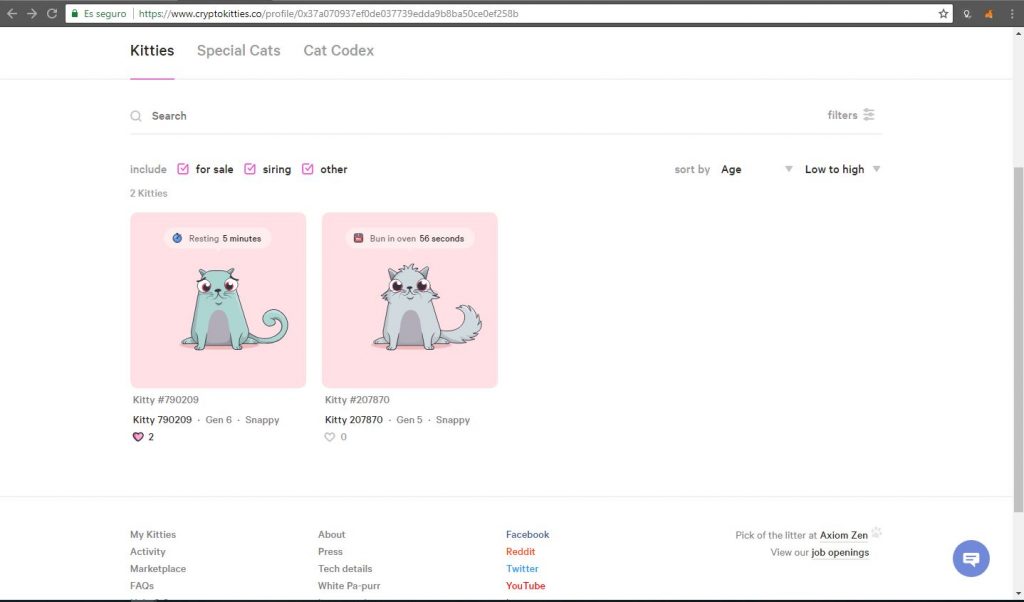Open the Press footer link

click(330, 551)
